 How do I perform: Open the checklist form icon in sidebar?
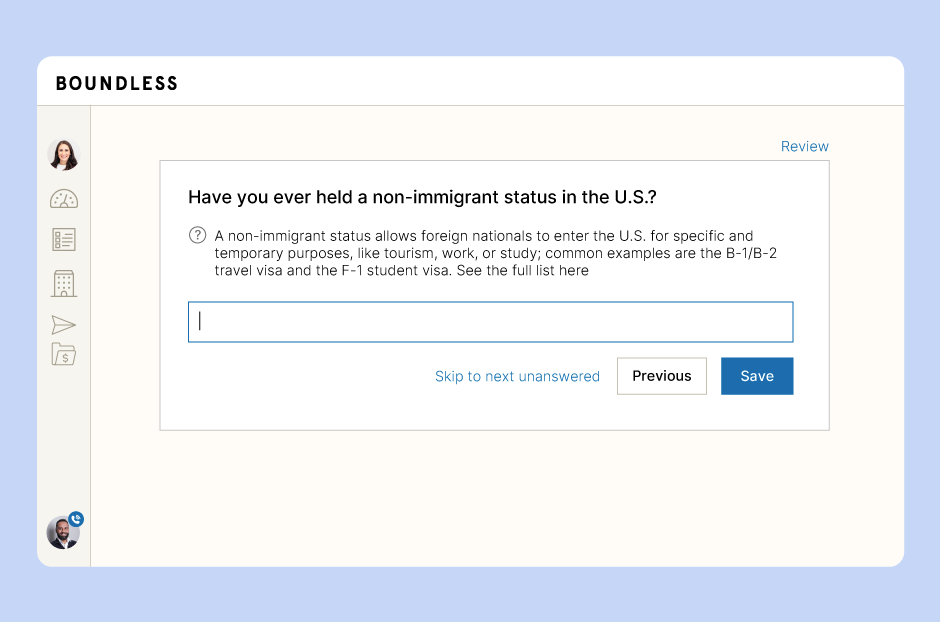pyautogui.click(x=64, y=240)
